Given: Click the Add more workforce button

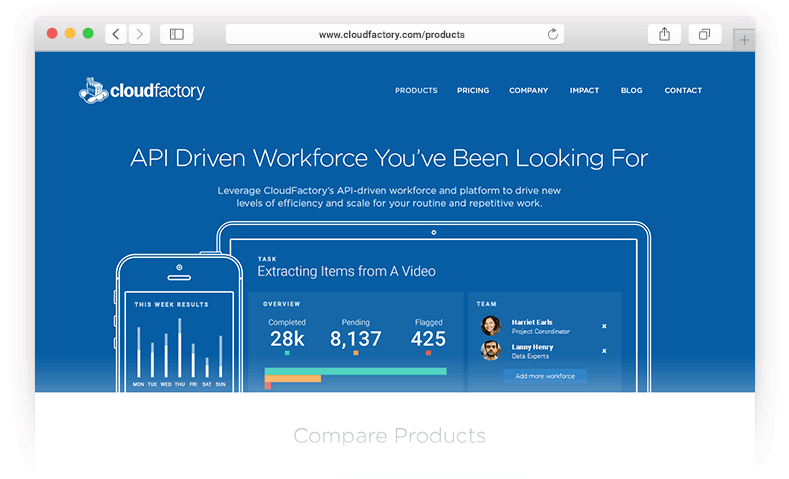Looking at the screenshot, I should (x=545, y=376).
